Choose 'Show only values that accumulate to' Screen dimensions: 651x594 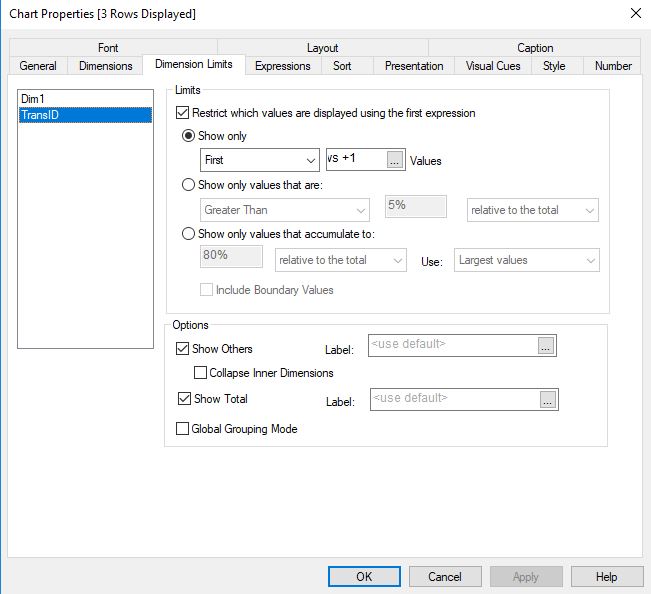coord(189,234)
